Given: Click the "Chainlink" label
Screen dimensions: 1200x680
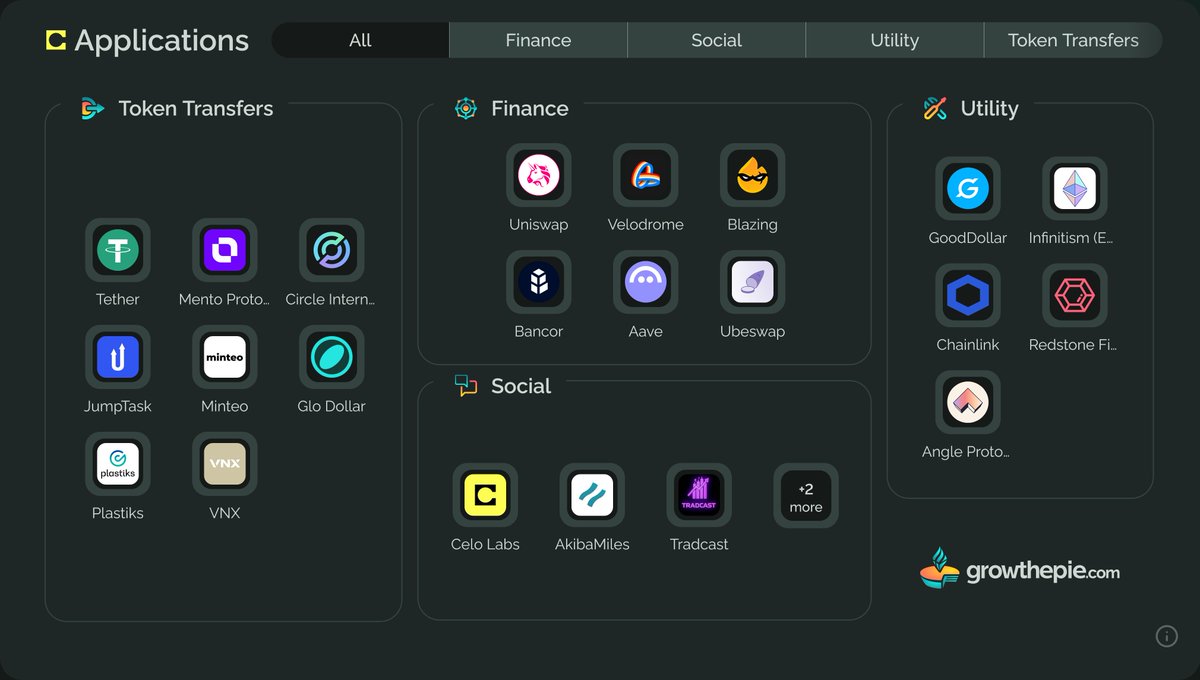Looking at the screenshot, I should tap(968, 344).
